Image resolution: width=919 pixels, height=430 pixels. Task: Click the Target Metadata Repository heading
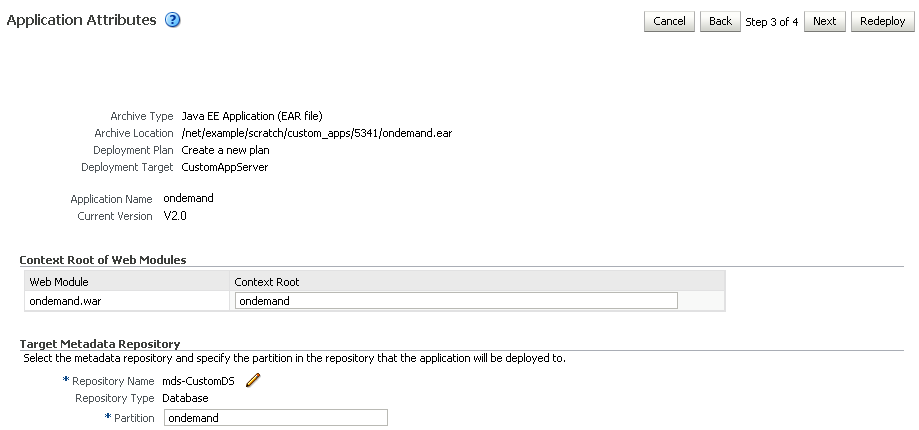pos(100,344)
